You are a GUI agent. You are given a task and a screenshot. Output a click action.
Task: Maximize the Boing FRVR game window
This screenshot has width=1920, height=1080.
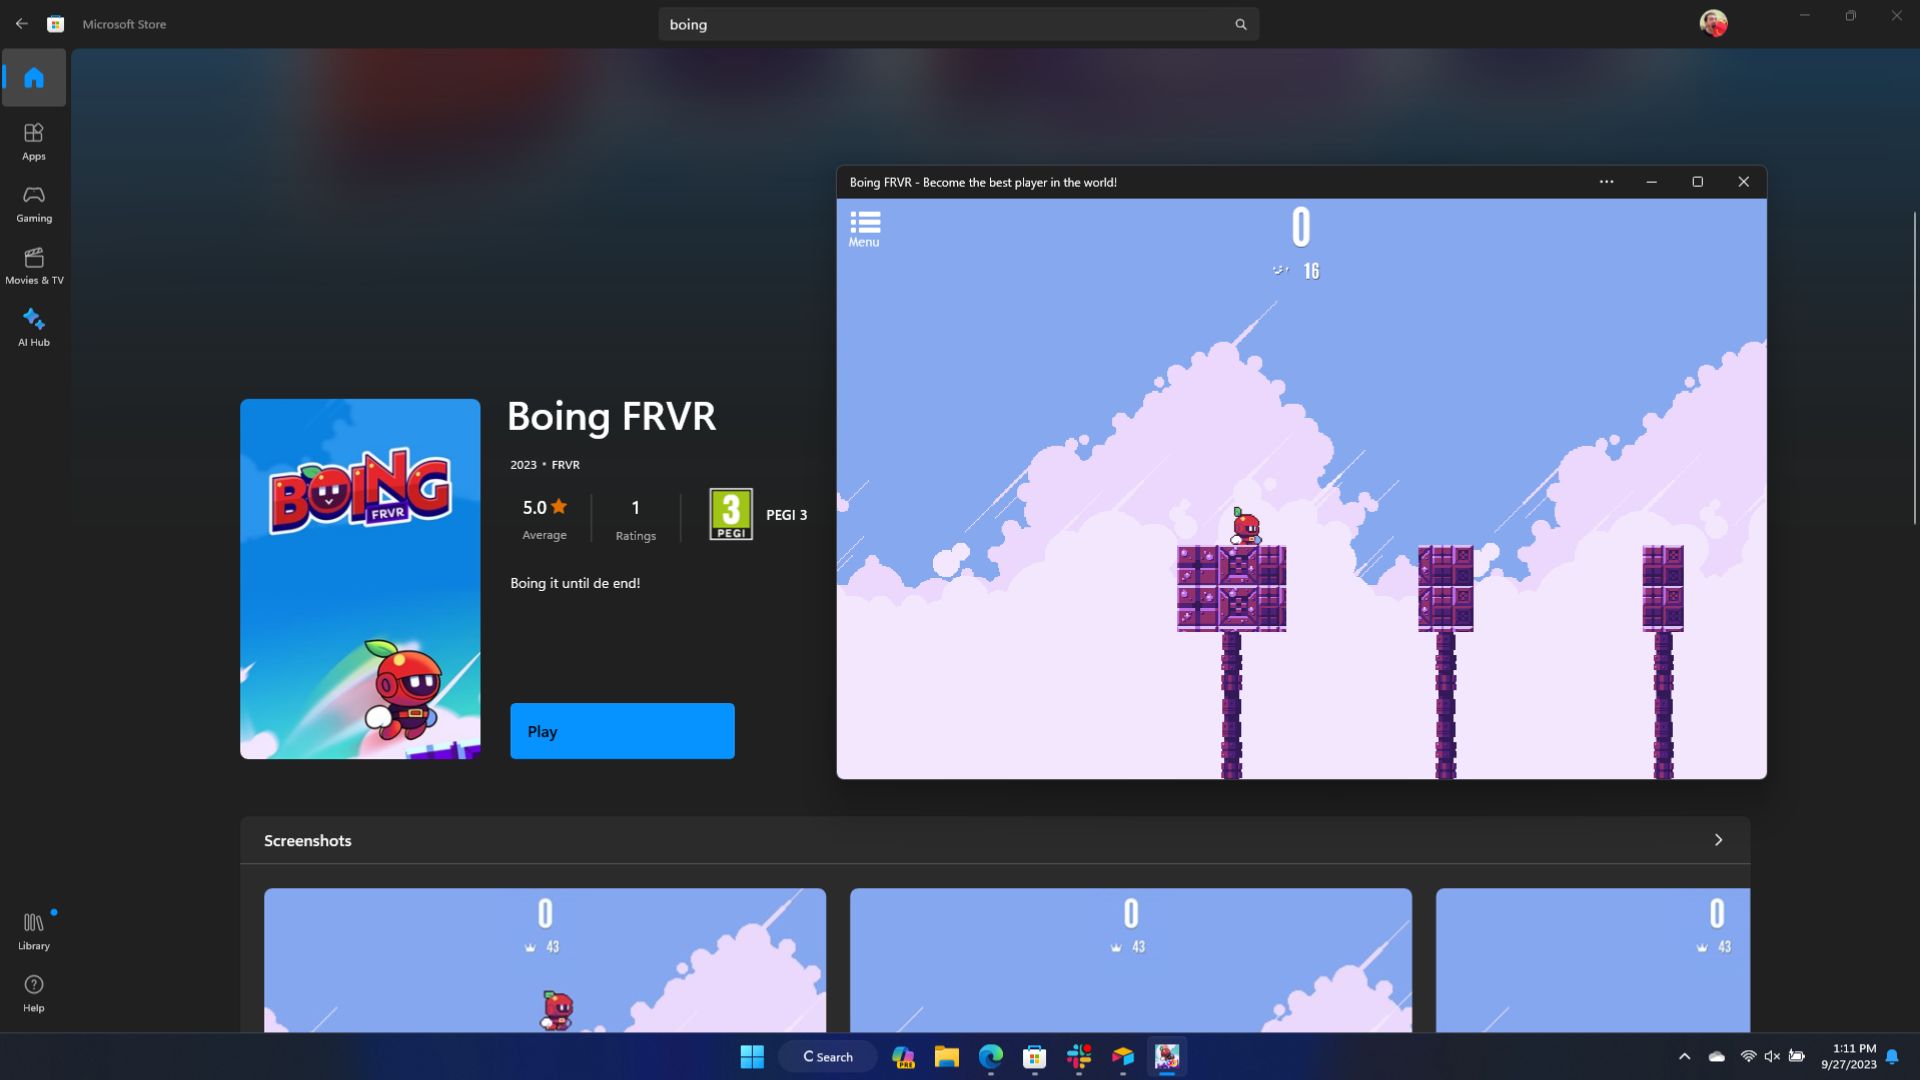click(1697, 182)
